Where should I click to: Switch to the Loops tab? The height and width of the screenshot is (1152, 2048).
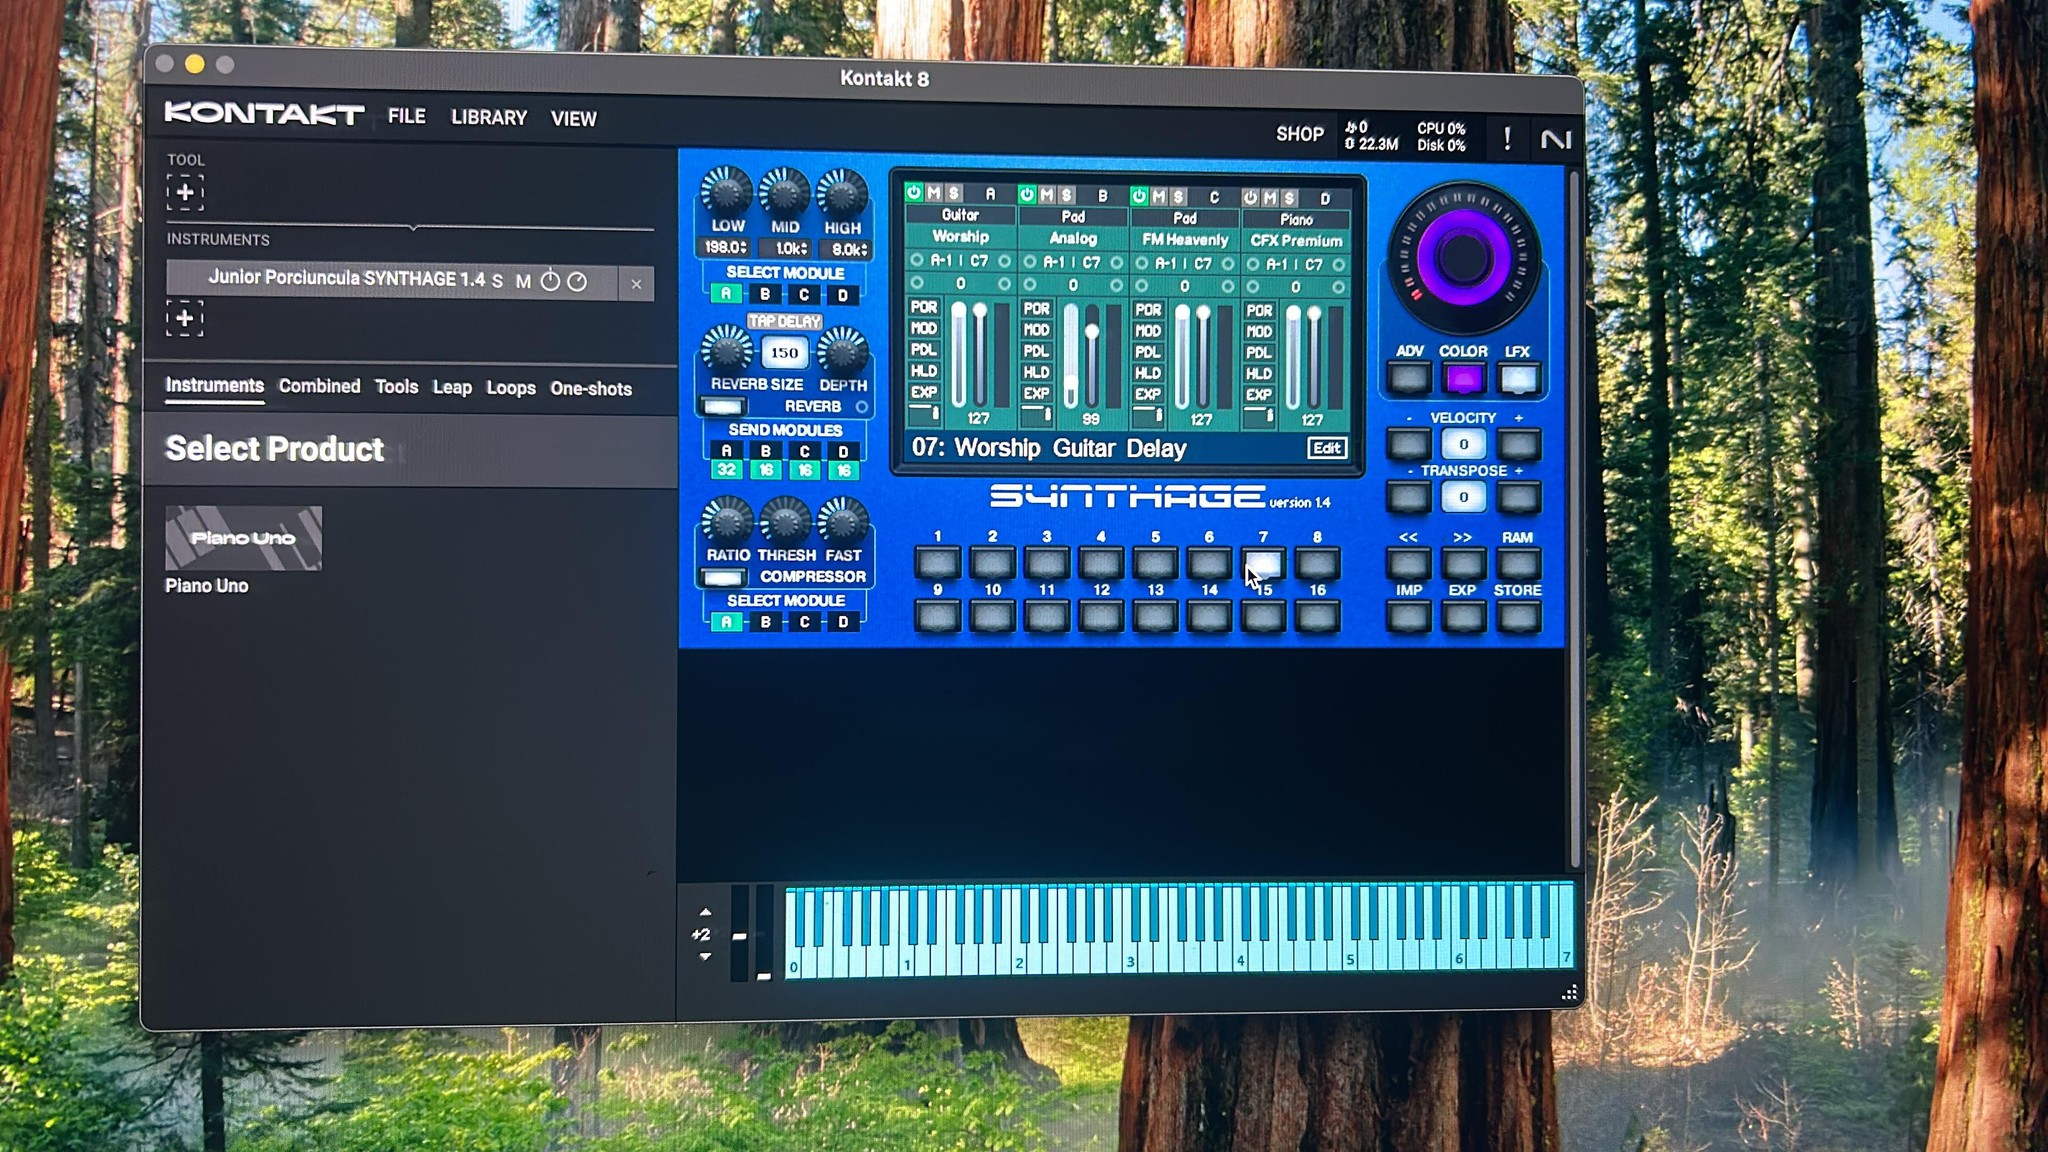(511, 388)
